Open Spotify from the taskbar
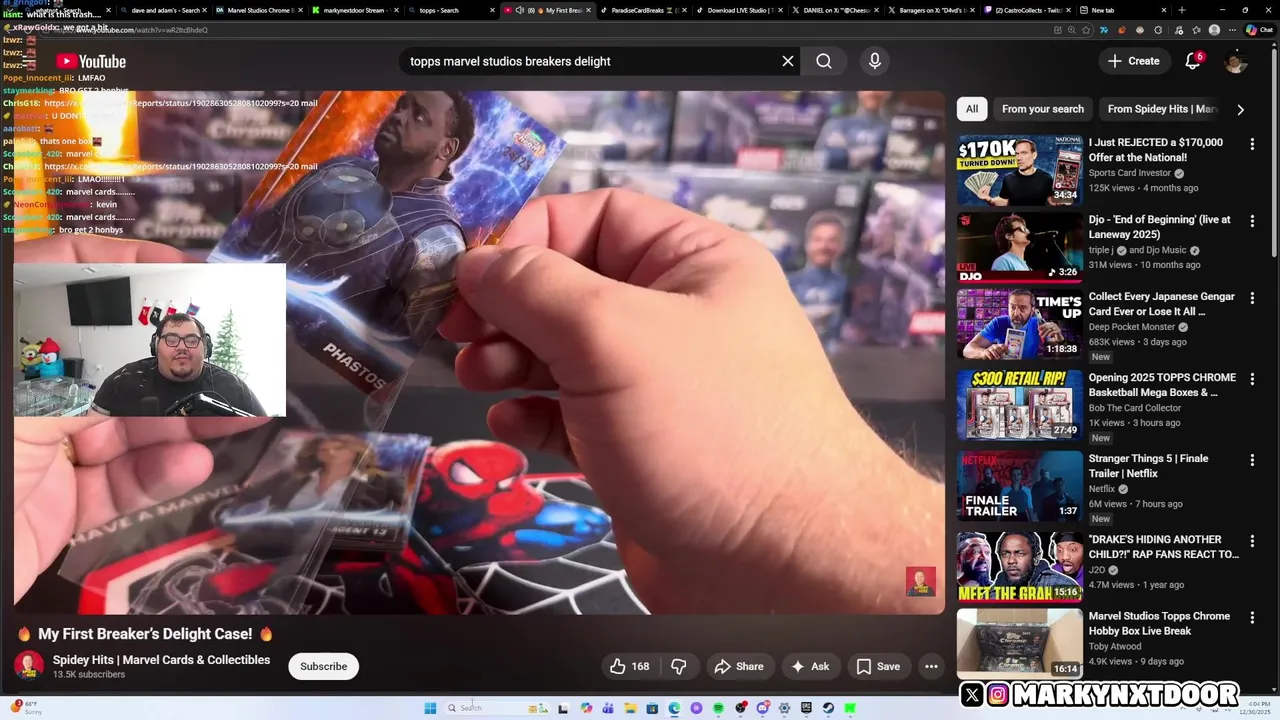The height and width of the screenshot is (720, 1280). (718, 708)
